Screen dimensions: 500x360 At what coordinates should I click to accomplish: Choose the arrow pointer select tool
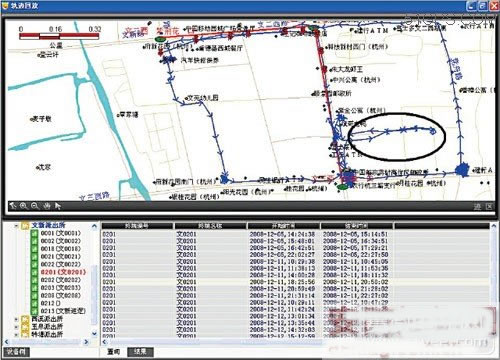[58, 206]
